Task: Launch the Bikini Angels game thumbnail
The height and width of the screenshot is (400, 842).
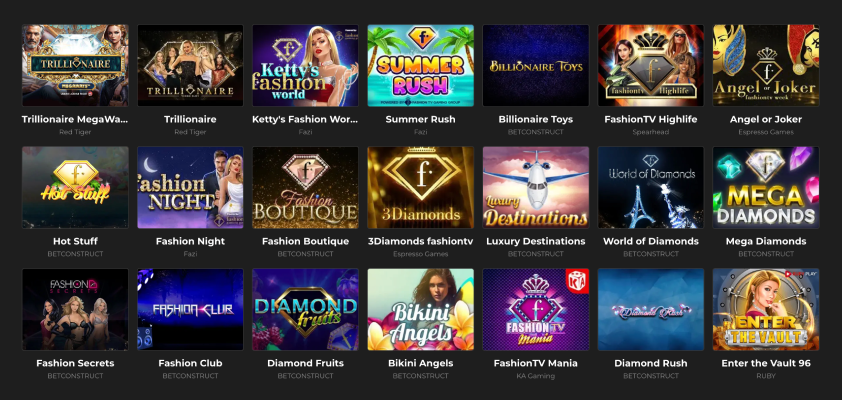Action: 420,309
